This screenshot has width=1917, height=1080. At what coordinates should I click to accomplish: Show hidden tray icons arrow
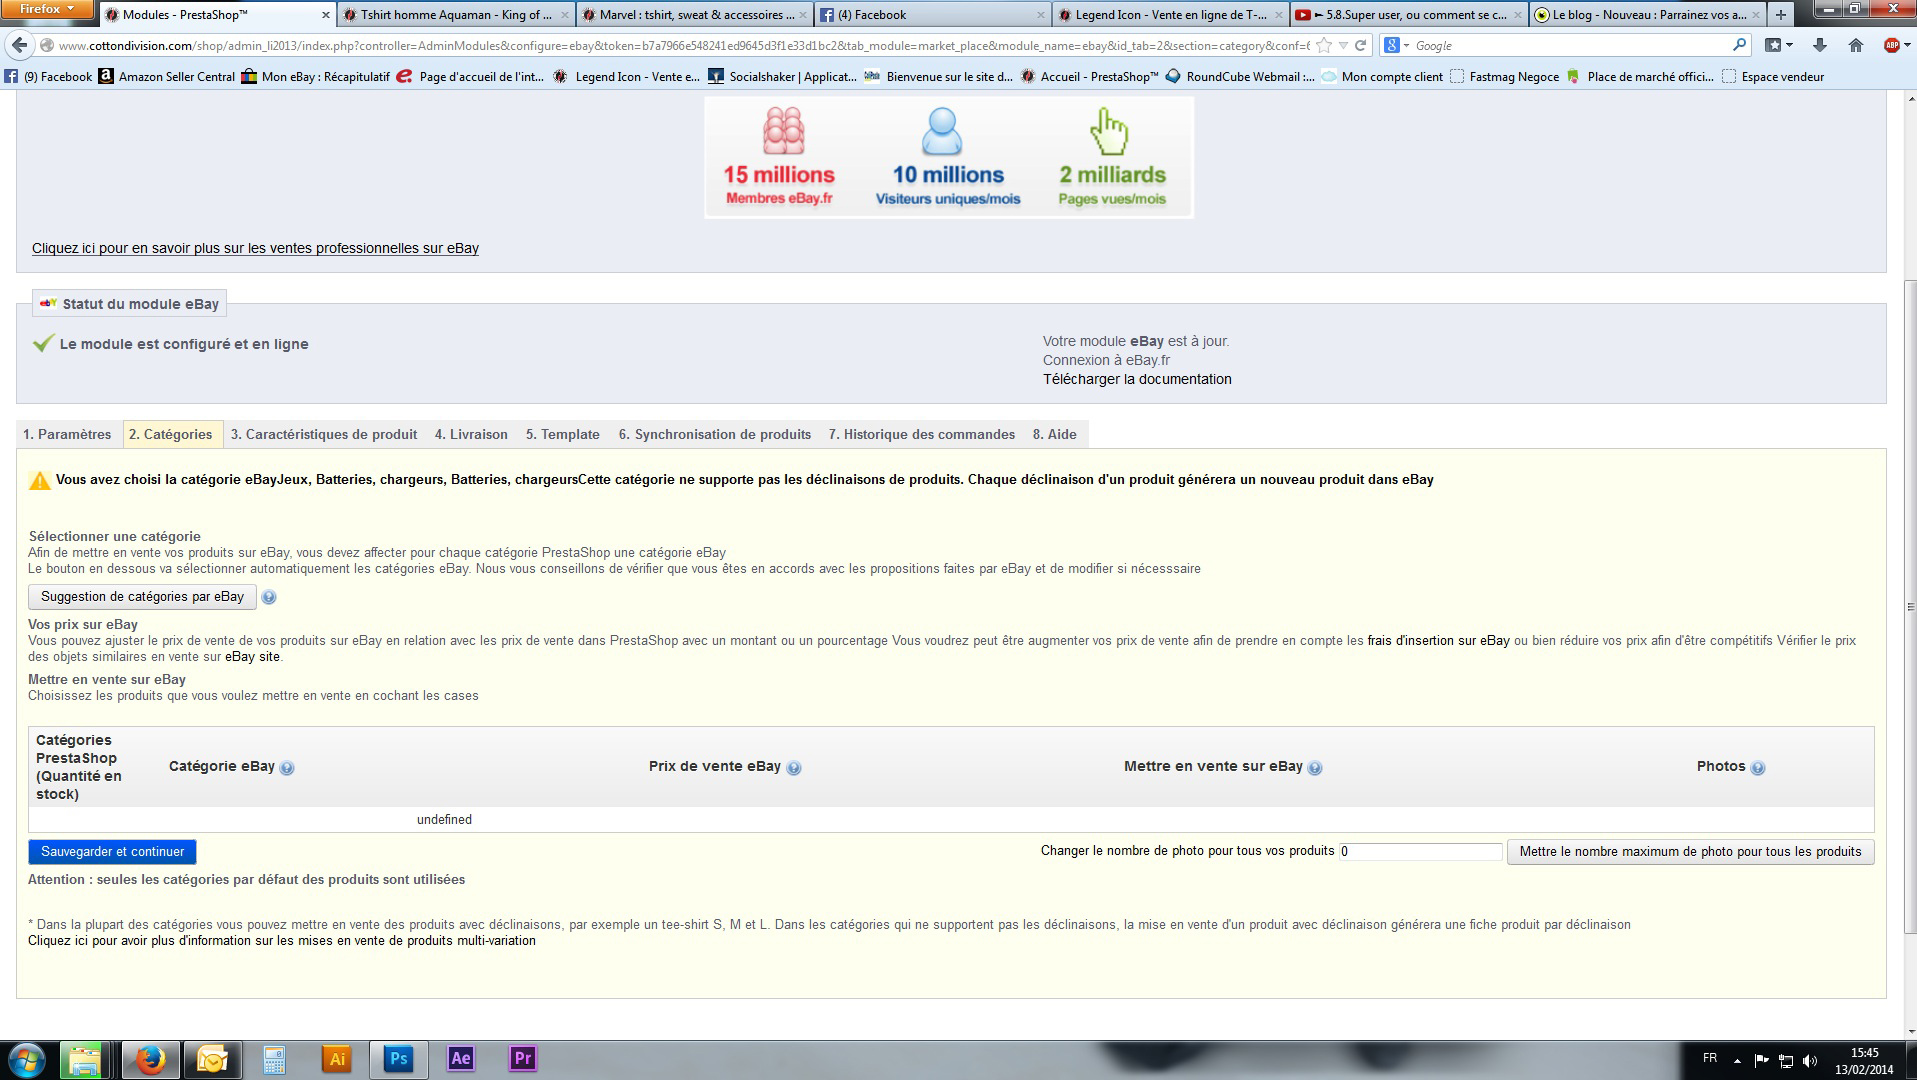[1737, 1060]
